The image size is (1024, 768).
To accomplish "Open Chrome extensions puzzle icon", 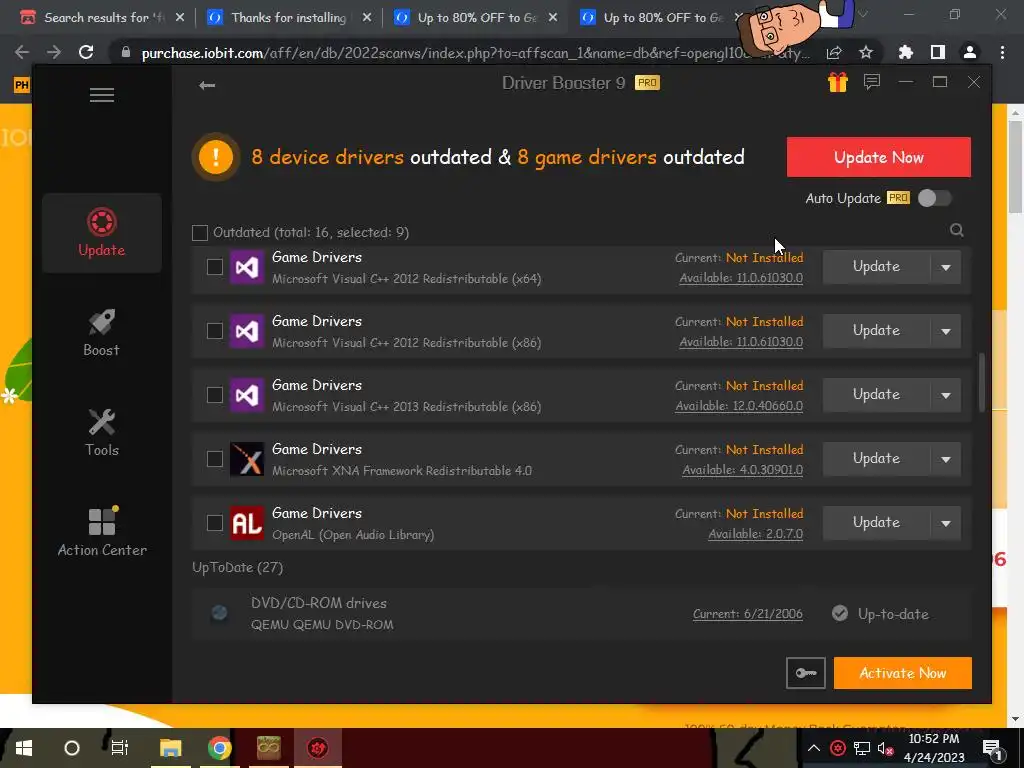I will 906,52.
